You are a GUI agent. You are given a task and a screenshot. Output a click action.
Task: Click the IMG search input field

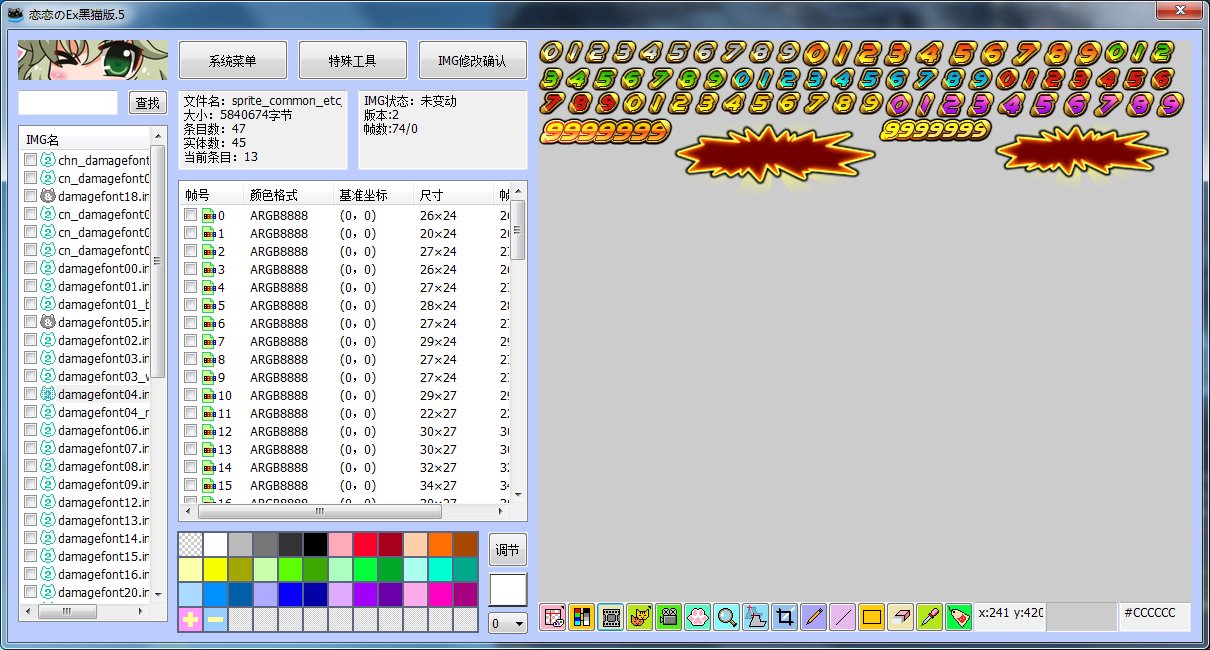[68, 103]
